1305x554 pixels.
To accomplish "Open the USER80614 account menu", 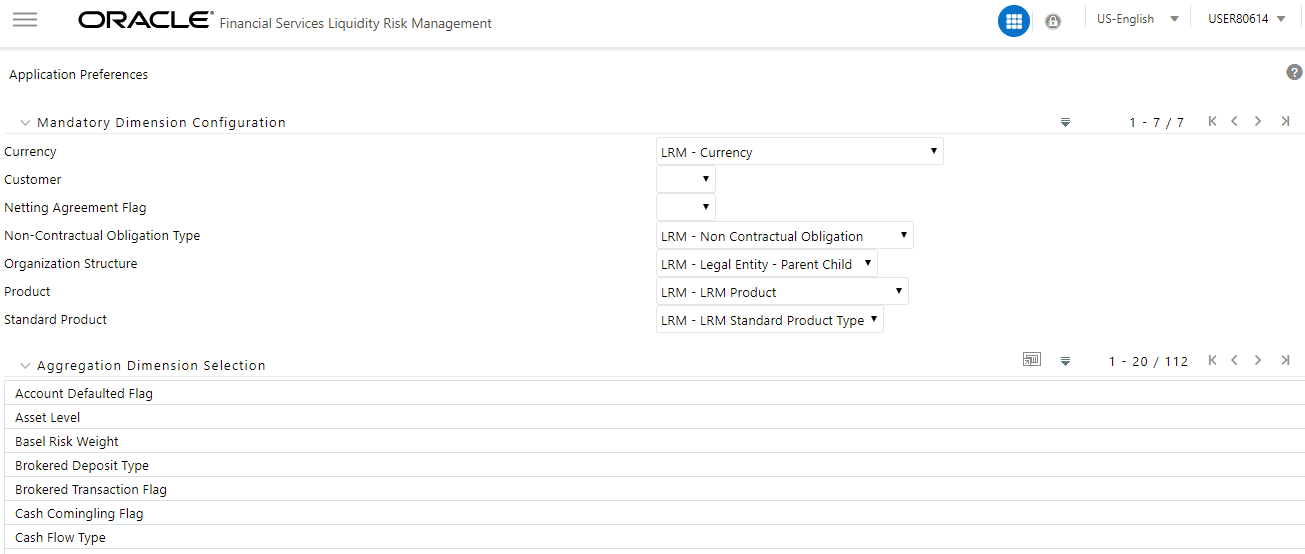I will (1247, 19).
